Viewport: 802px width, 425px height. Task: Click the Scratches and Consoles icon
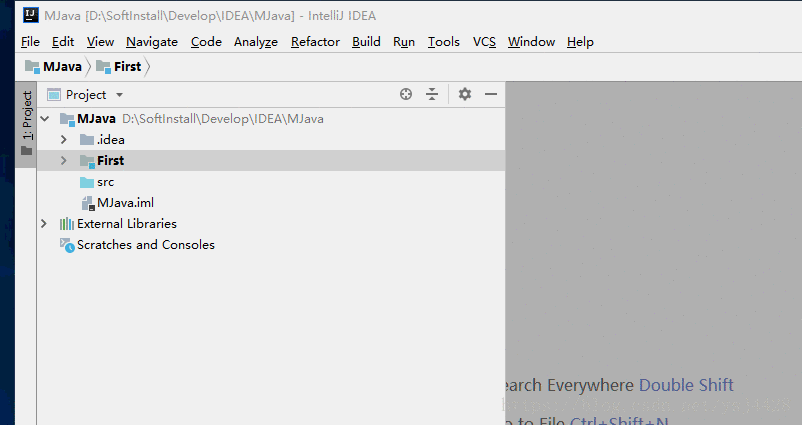[x=67, y=245]
